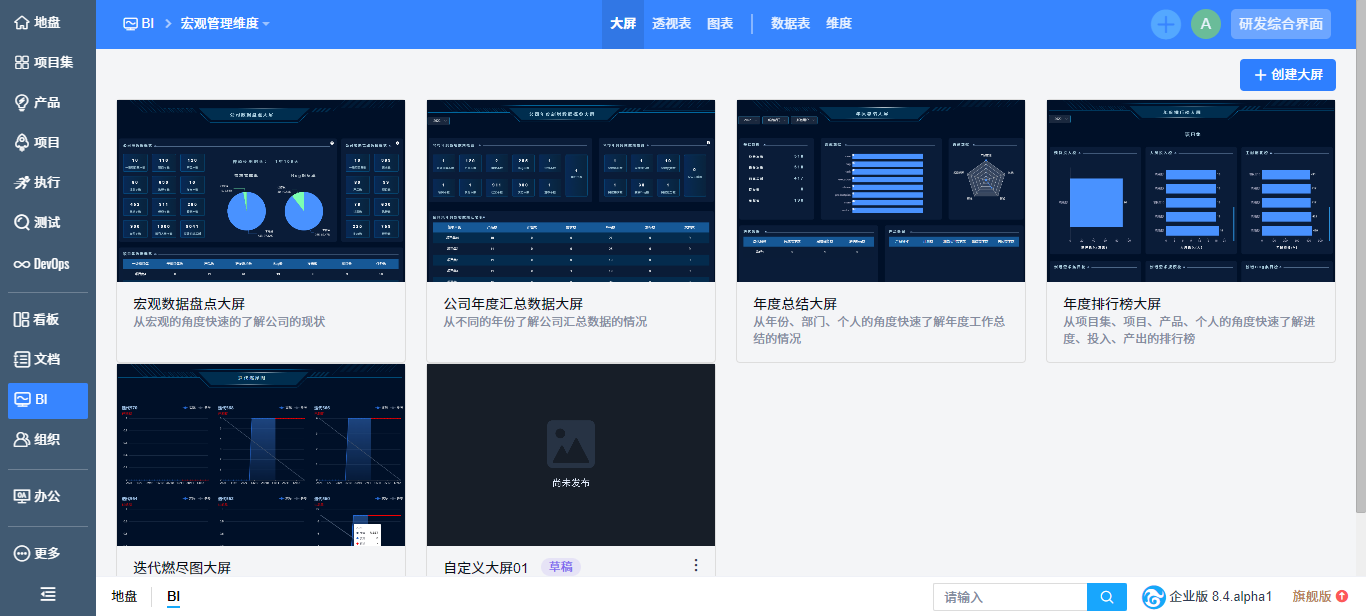
Task: Navigate to the 测试 module
Action: click(37, 222)
